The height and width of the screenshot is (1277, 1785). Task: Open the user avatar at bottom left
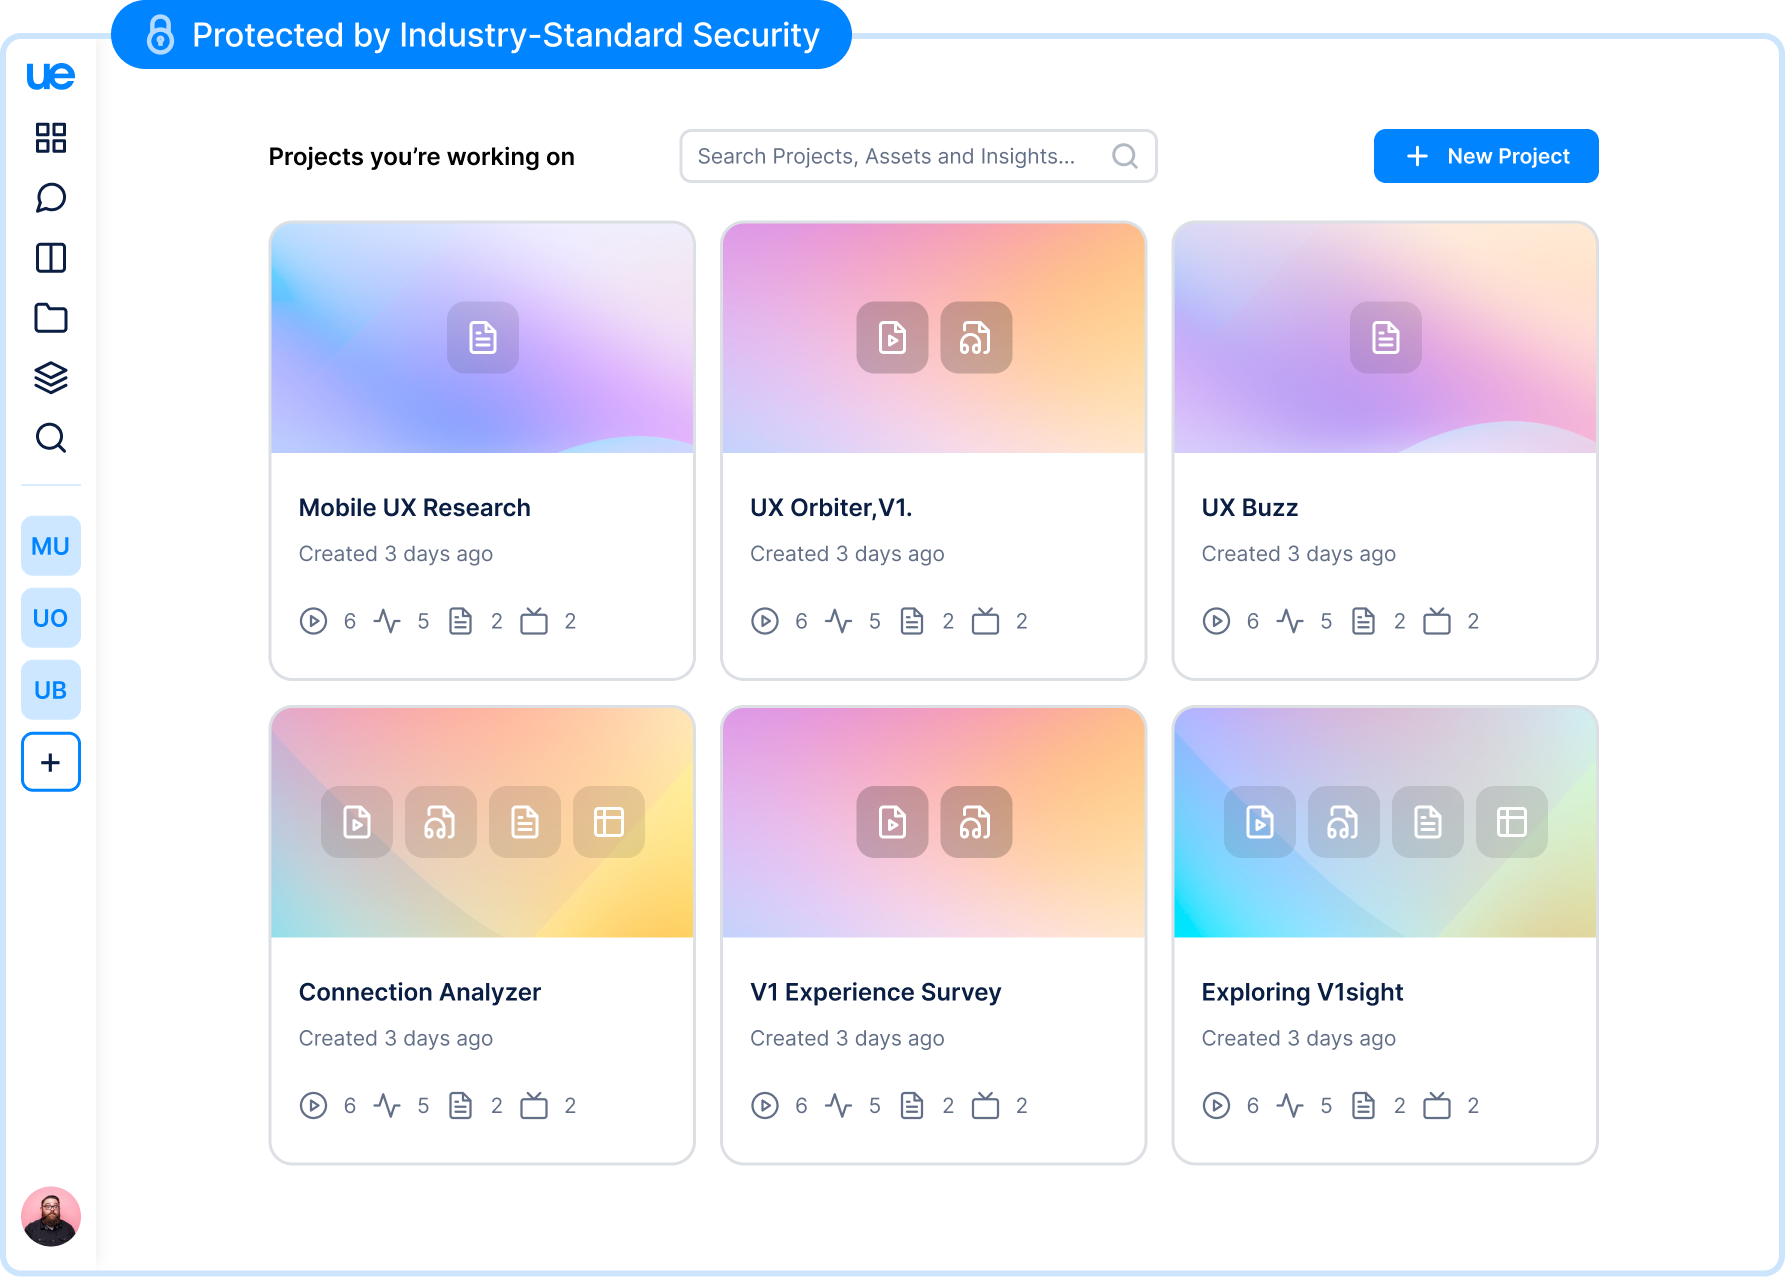click(x=51, y=1218)
